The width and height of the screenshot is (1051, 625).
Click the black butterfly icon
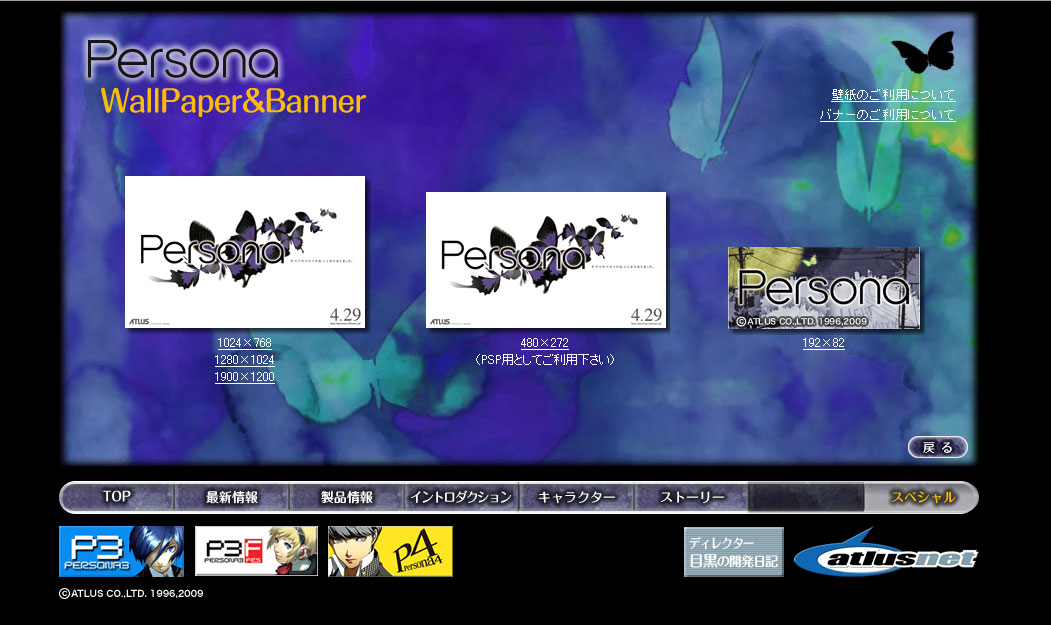pyautogui.click(x=922, y=53)
